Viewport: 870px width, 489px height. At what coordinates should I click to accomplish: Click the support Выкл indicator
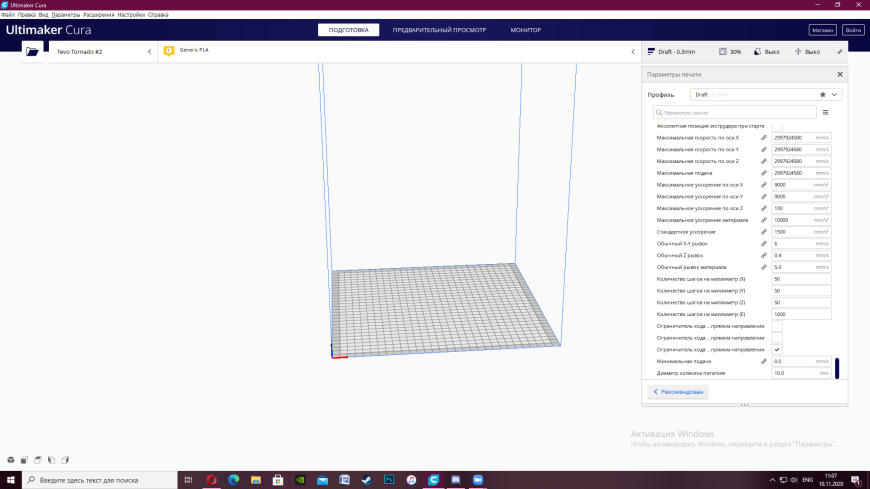pyautogui.click(x=767, y=52)
